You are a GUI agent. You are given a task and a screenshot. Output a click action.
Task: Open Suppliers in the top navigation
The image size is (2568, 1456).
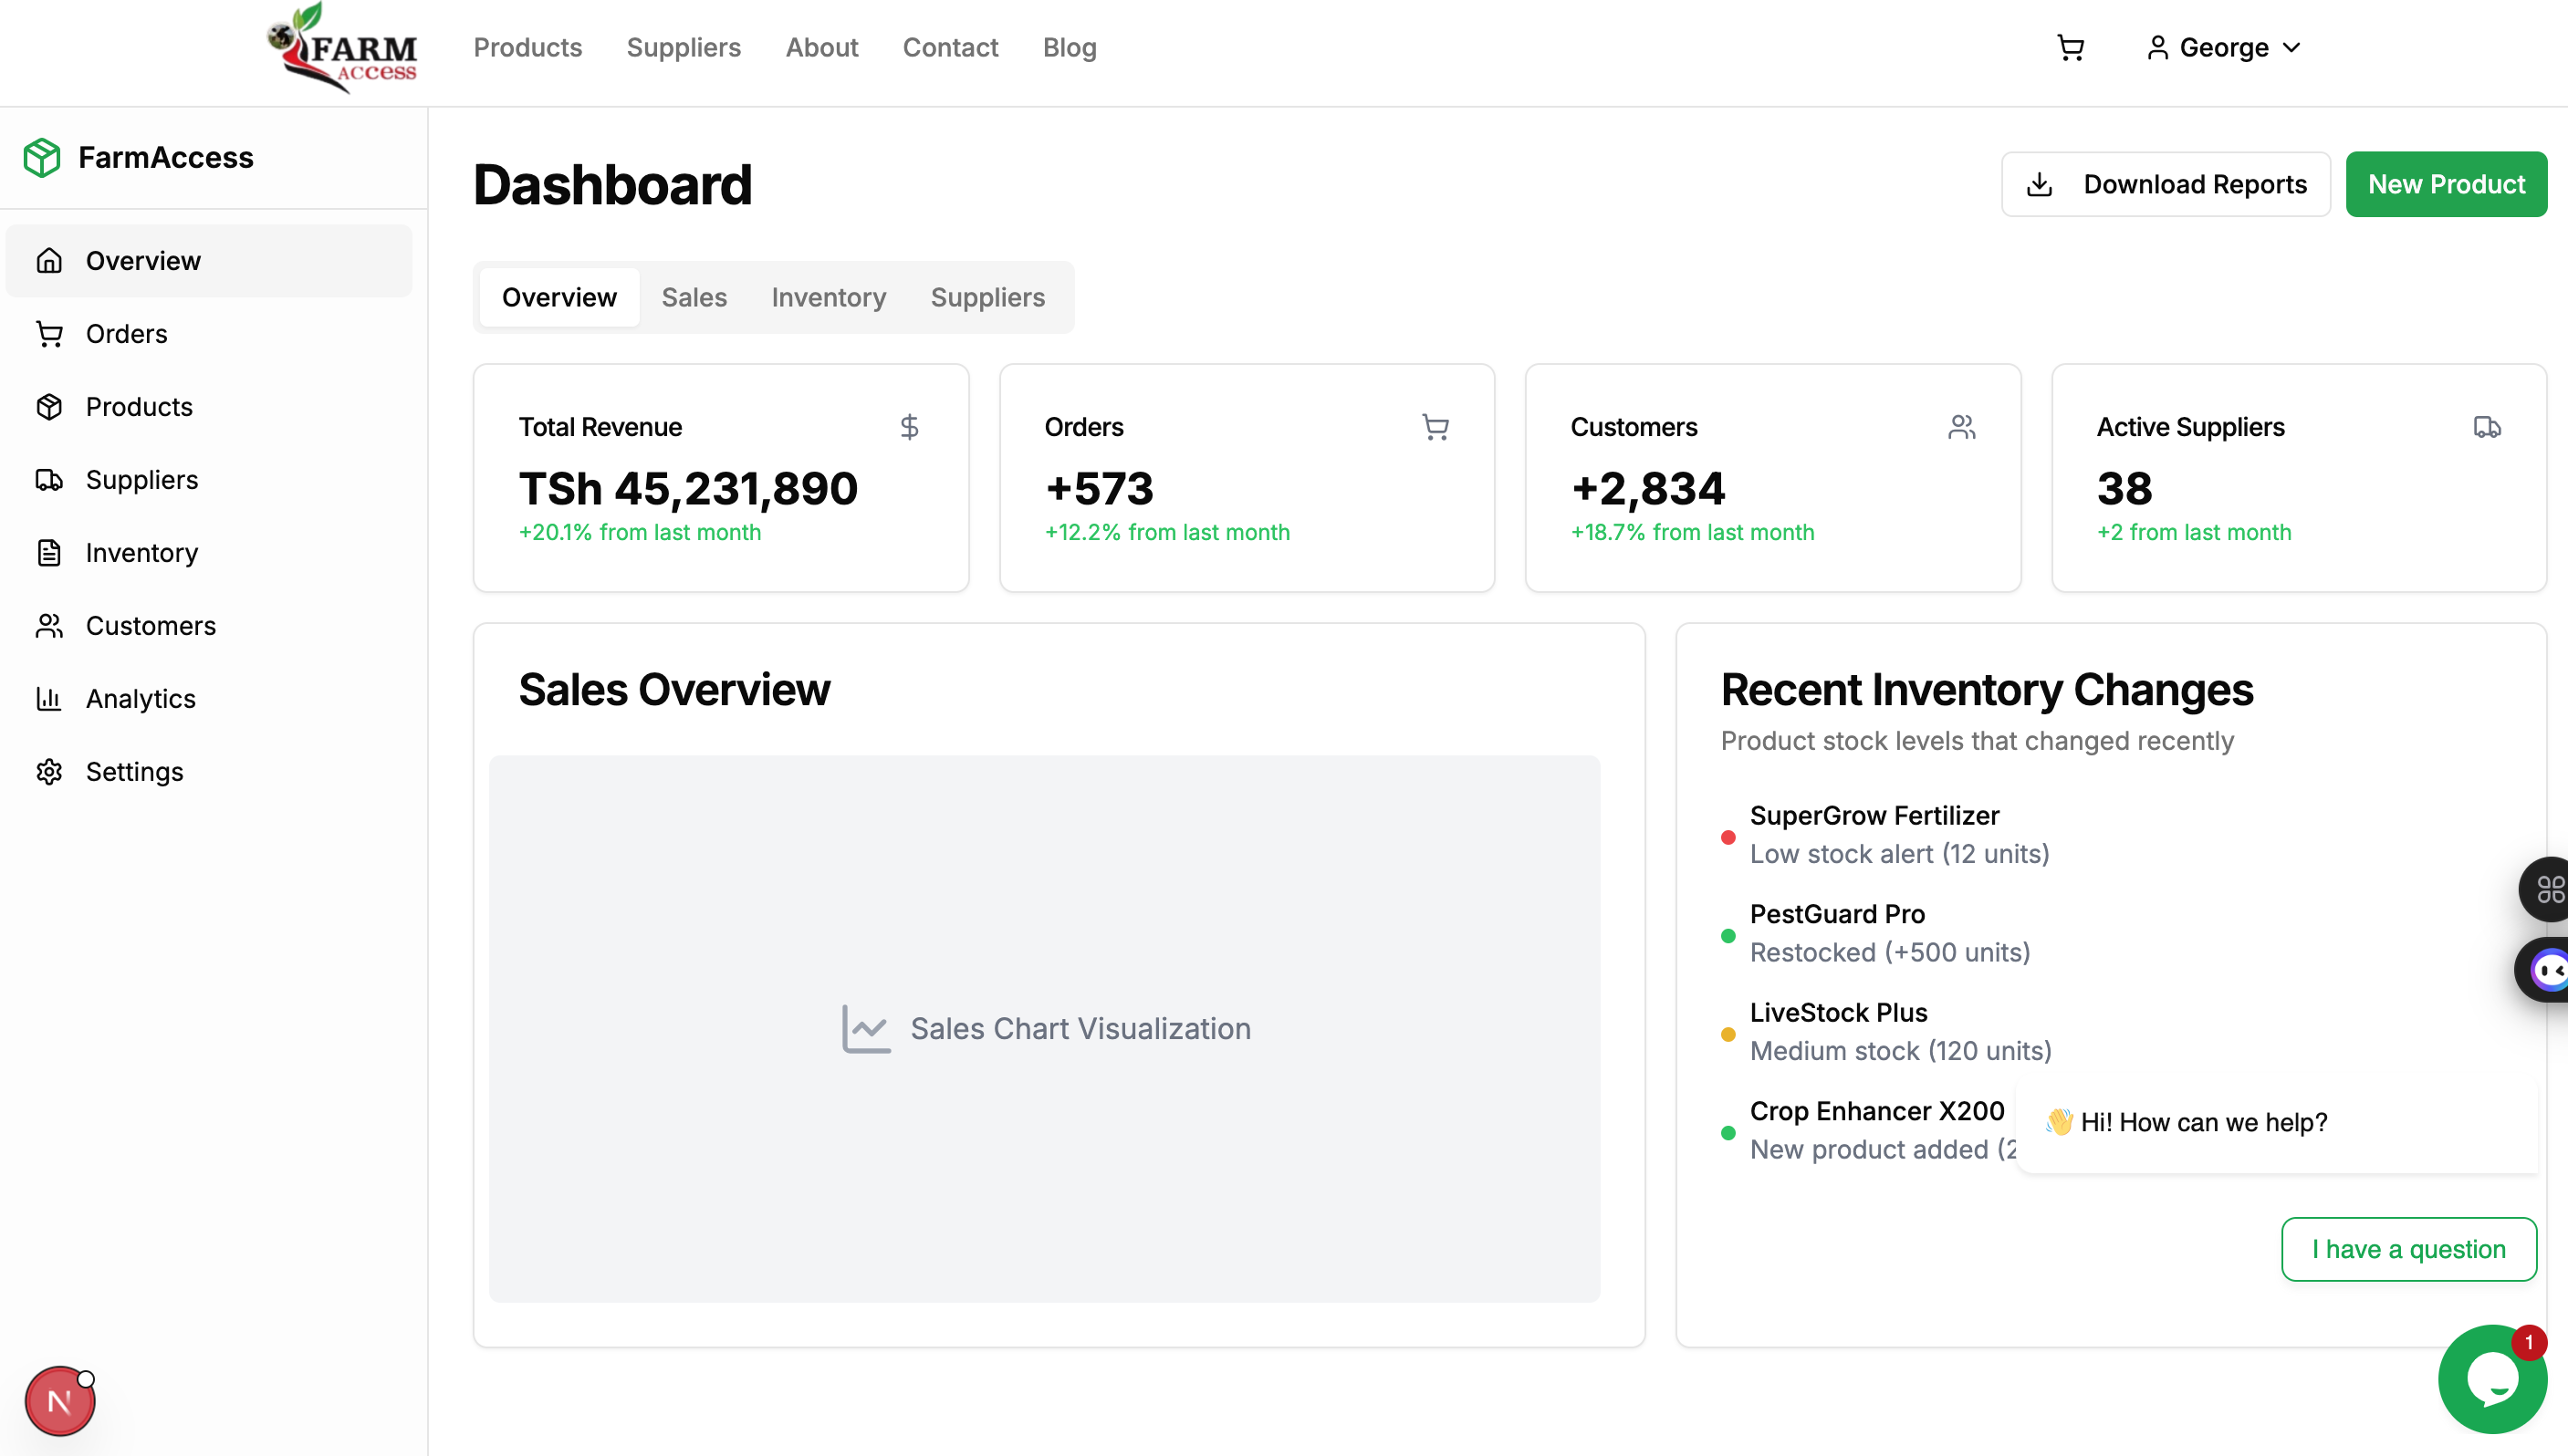pos(684,47)
